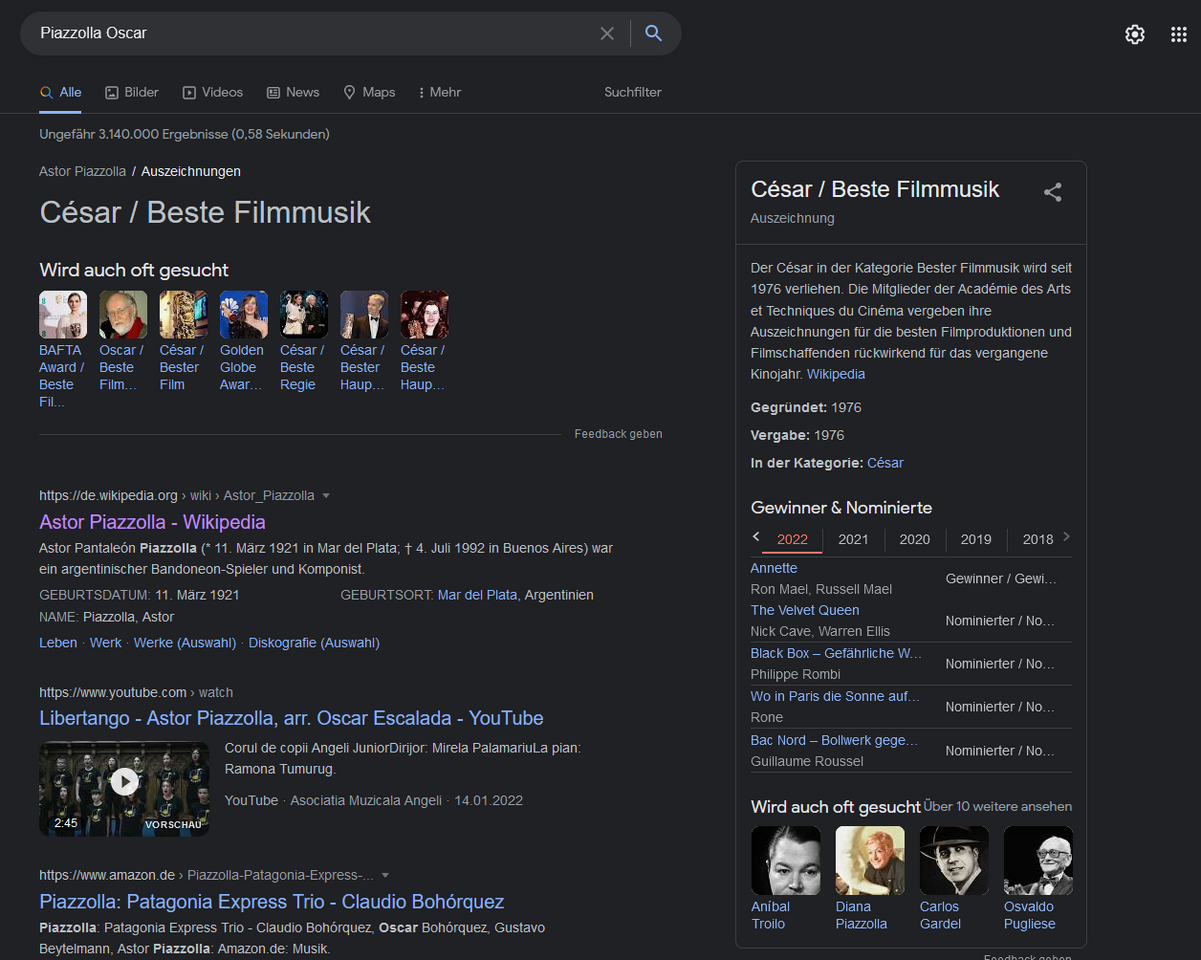Screen dimensions: 1201x960
Task: Expand the Wikipedia result URL dropdown arrow
Action: 326,496
